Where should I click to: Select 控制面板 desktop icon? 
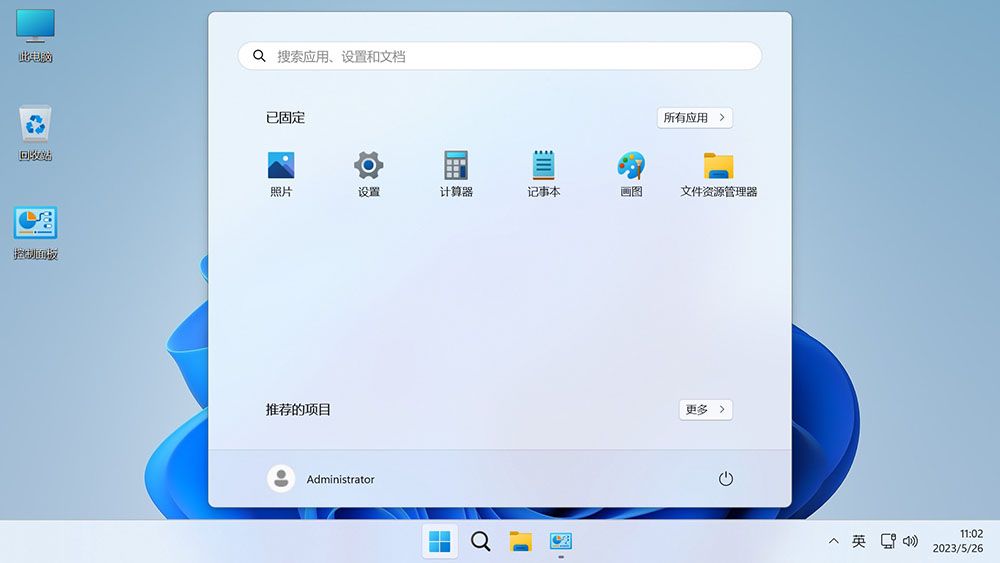pos(36,233)
